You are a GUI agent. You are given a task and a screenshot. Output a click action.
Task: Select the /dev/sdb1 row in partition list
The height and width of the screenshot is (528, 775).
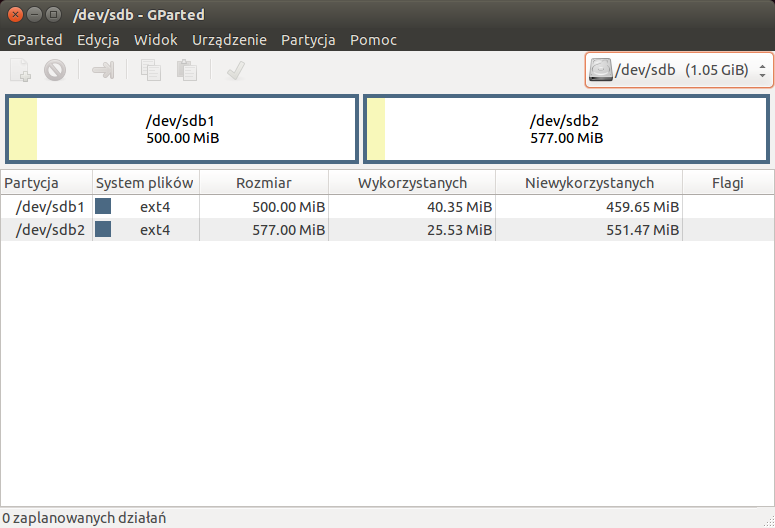click(x=388, y=207)
